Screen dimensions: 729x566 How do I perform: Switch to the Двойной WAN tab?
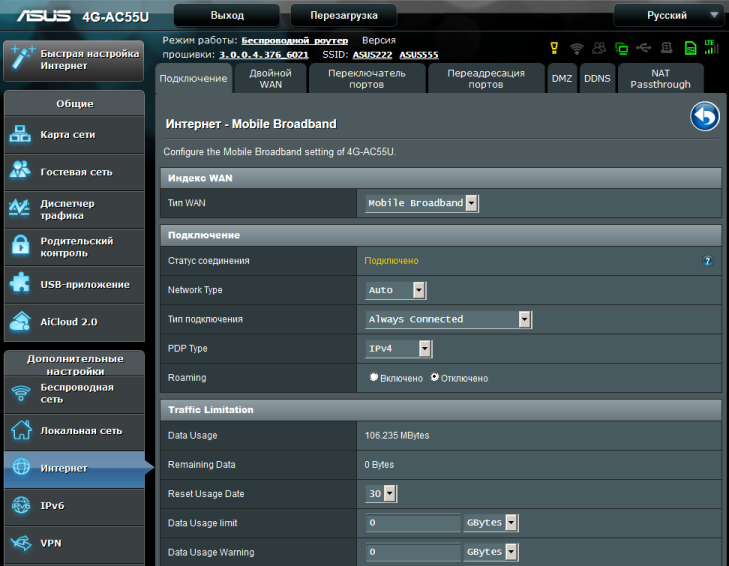pyautogui.click(x=271, y=79)
